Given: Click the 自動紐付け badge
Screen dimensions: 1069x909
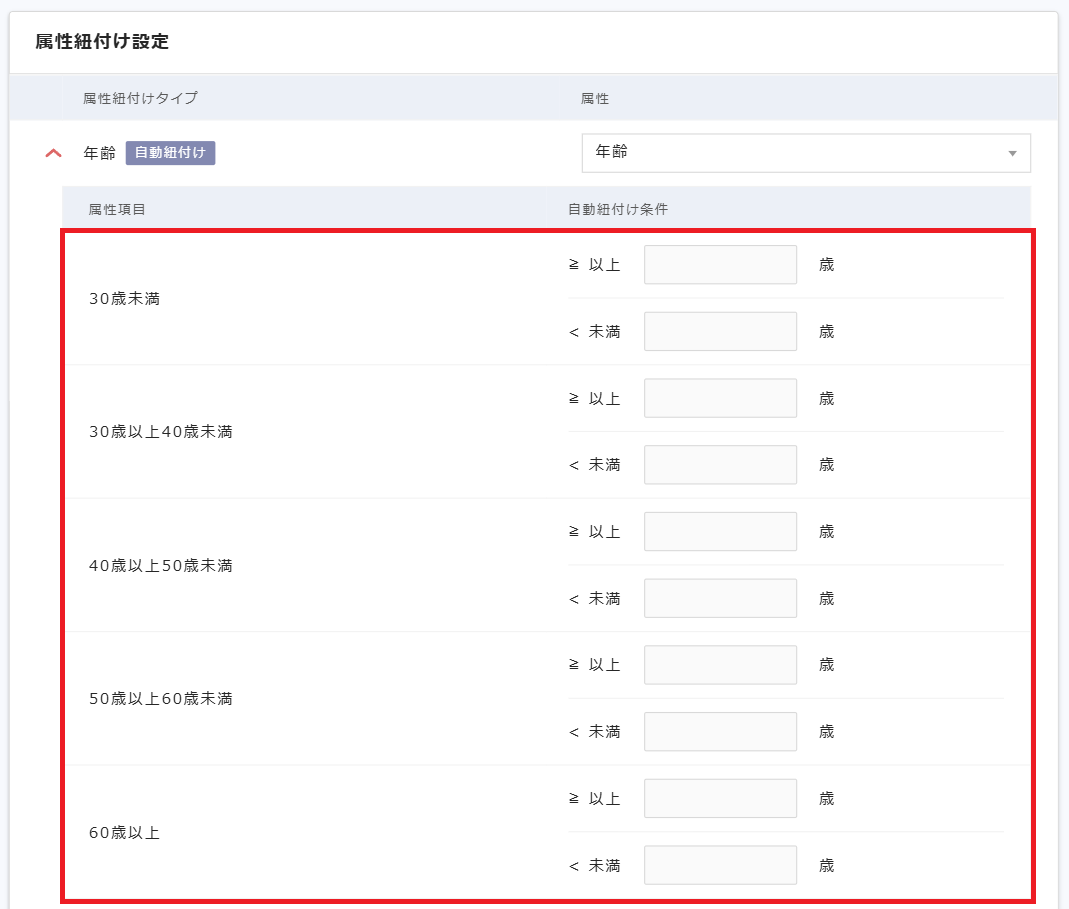Looking at the screenshot, I should pos(170,153).
